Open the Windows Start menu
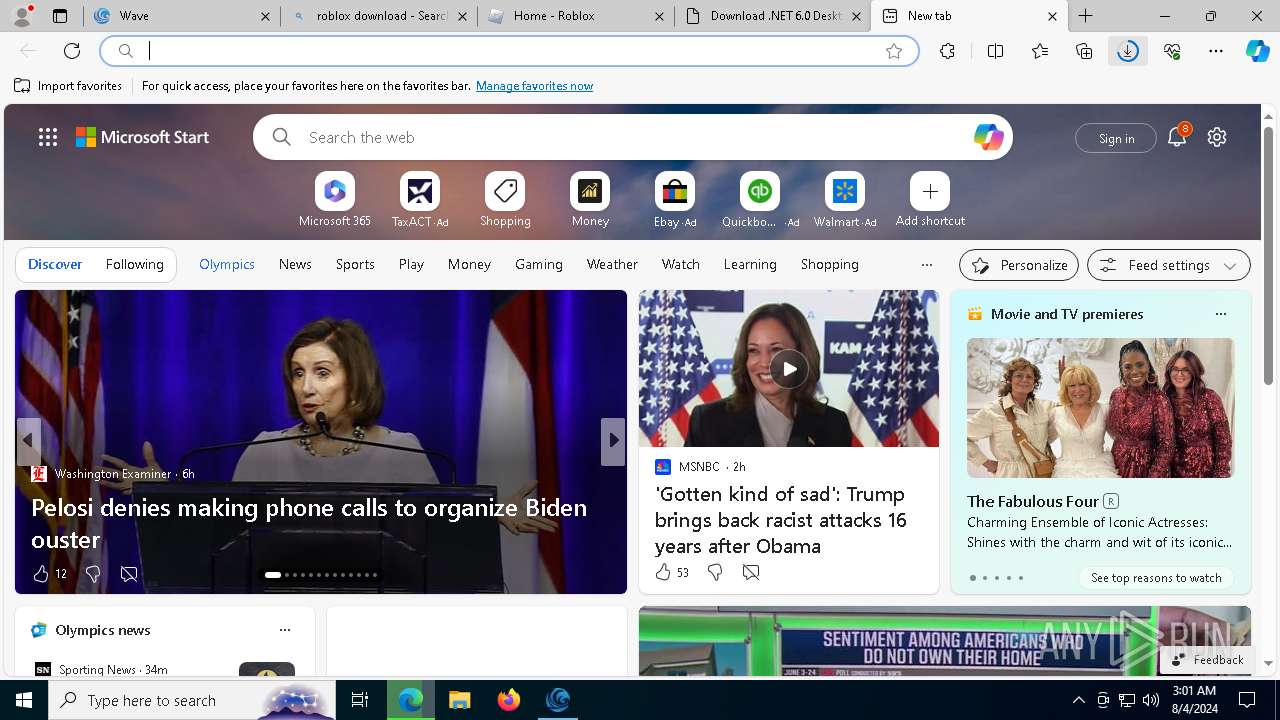The image size is (1280, 720). pyautogui.click(x=24, y=700)
